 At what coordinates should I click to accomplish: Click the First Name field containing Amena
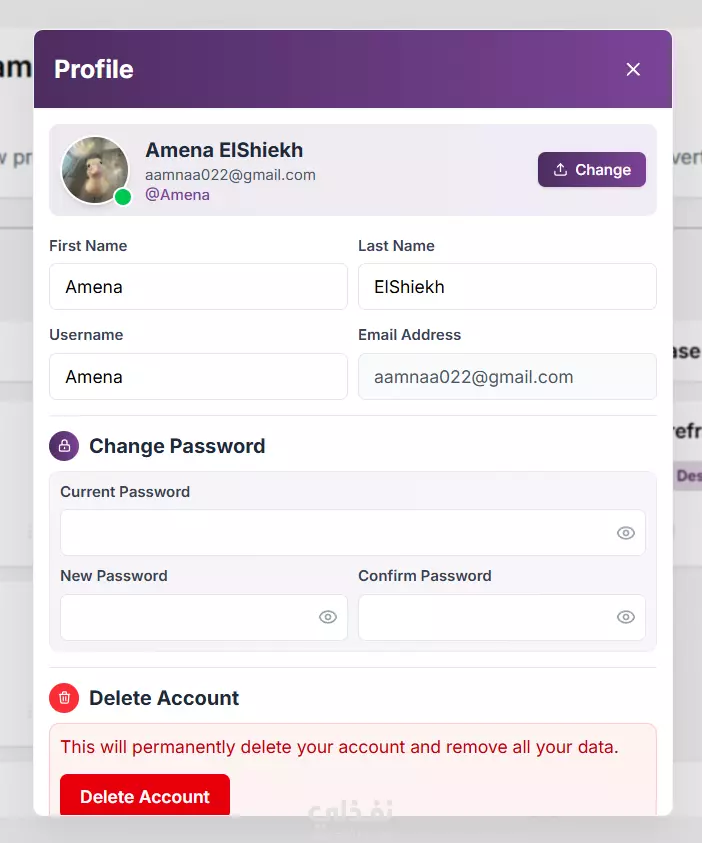[198, 287]
